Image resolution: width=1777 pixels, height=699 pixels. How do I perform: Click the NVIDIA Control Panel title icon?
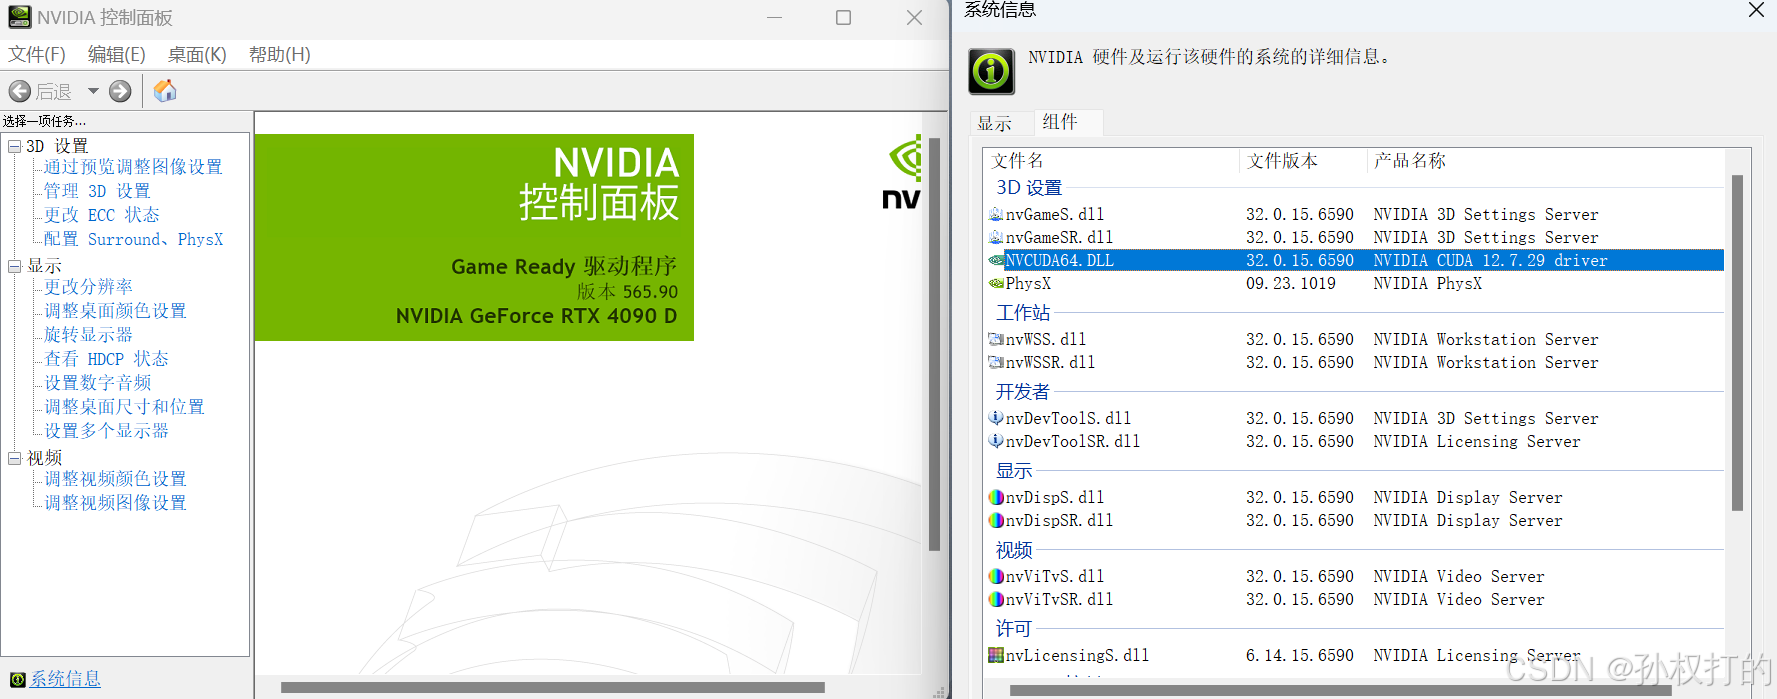pyautogui.click(x=19, y=17)
